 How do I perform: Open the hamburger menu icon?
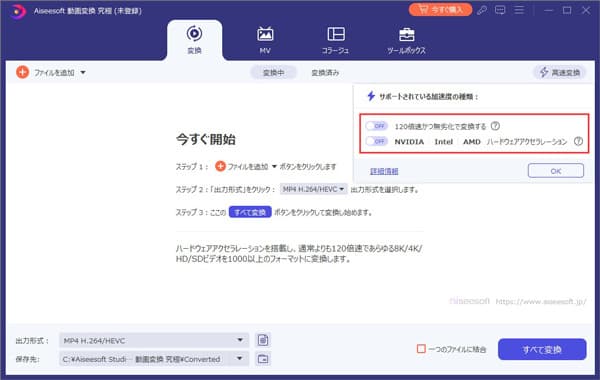[519, 10]
